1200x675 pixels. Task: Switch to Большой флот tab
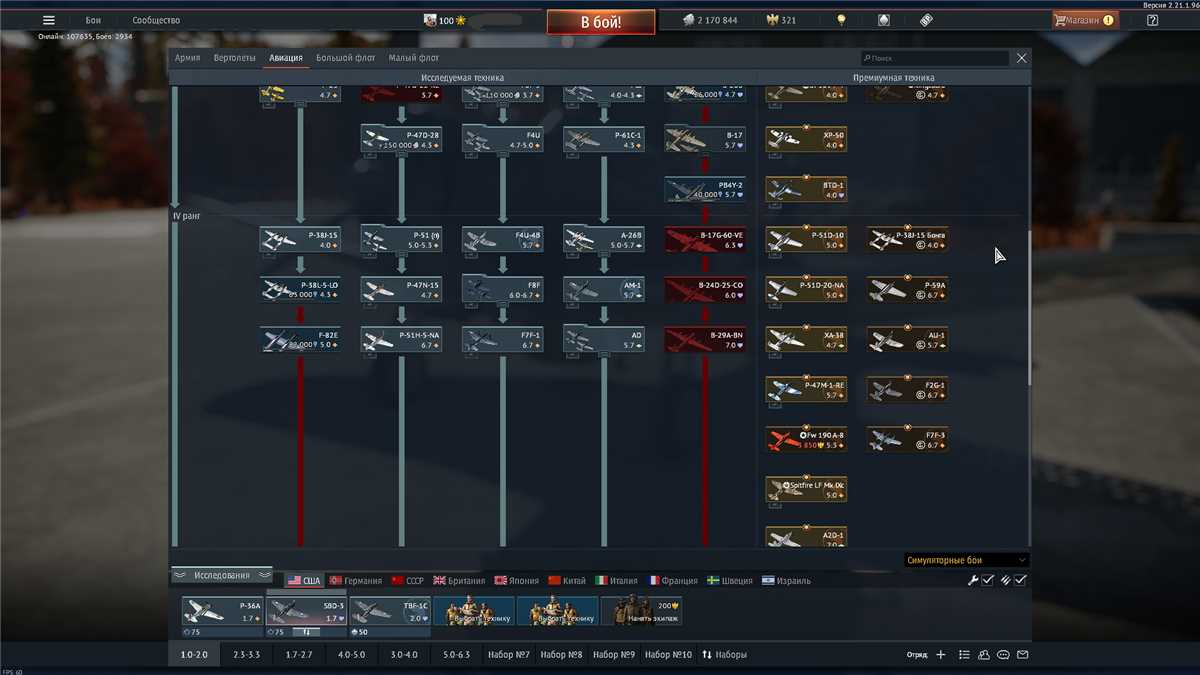[x=346, y=58]
